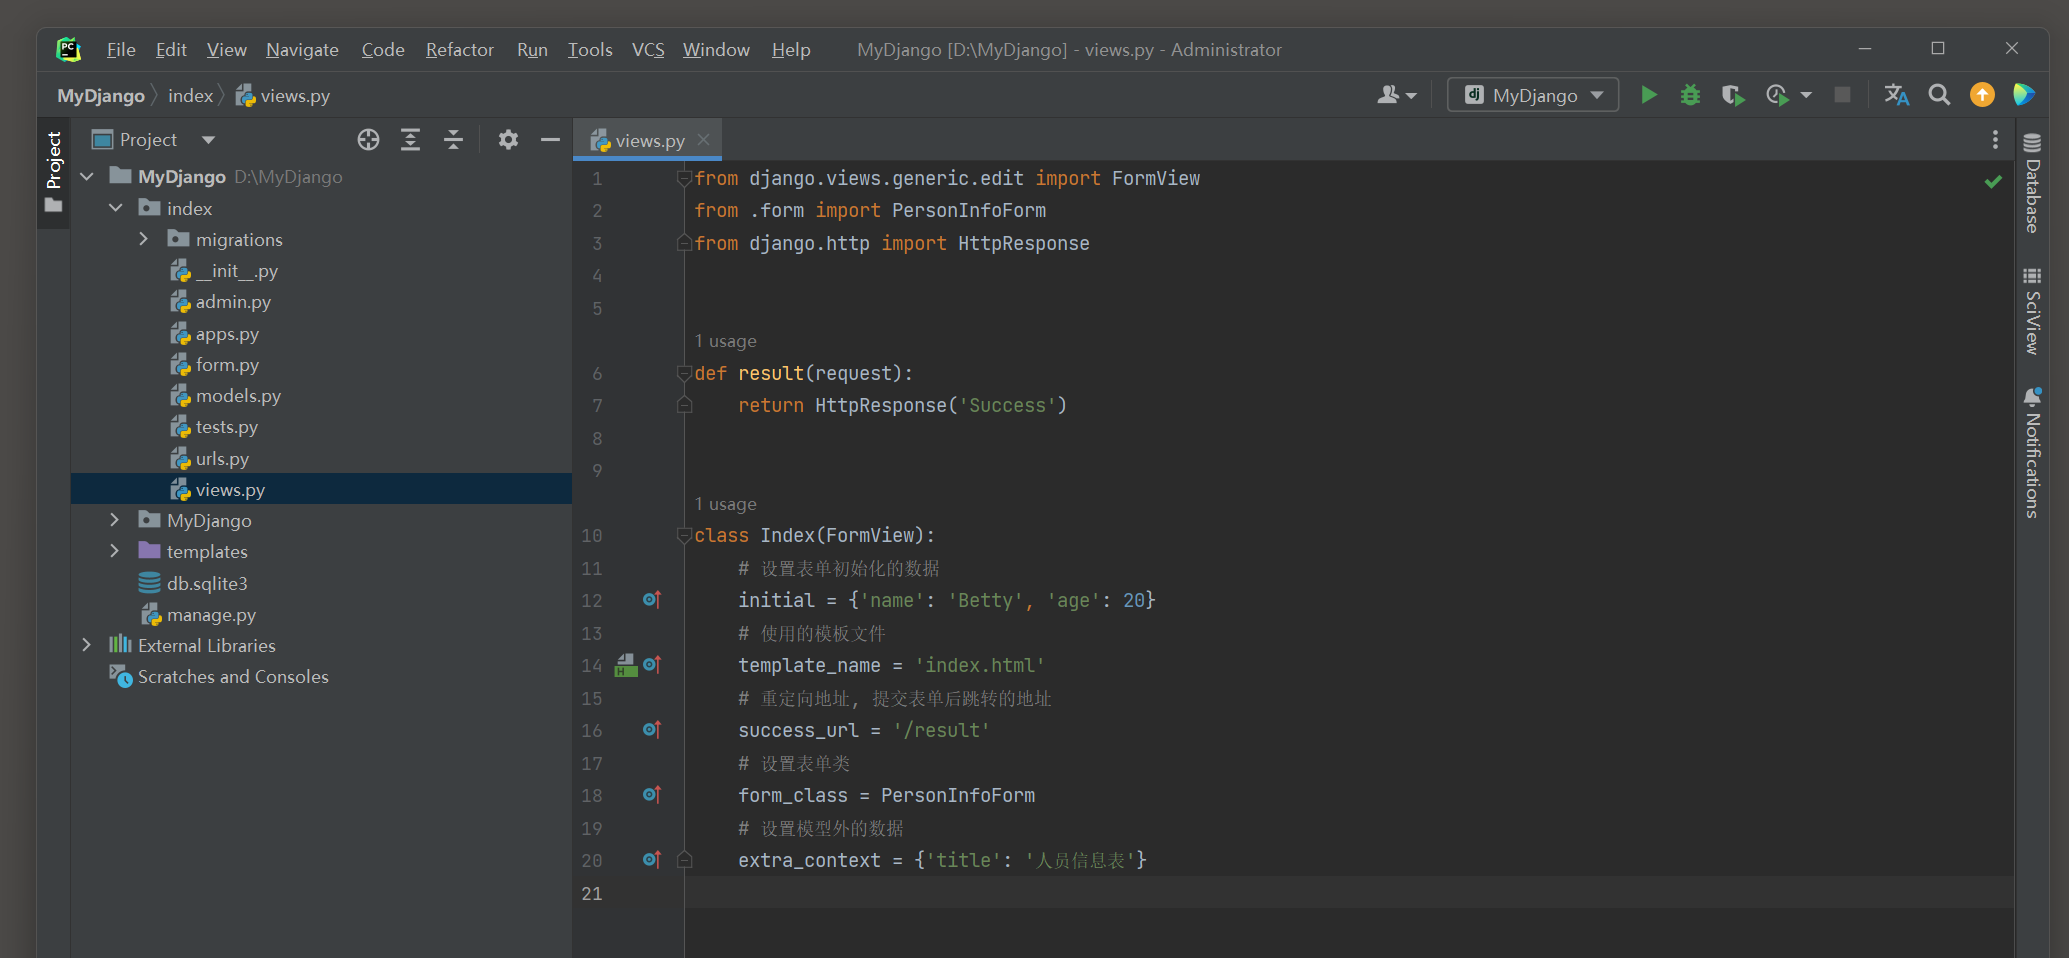This screenshot has width=2069, height=958.
Task: Click override marker on line 12
Action: [x=652, y=600]
